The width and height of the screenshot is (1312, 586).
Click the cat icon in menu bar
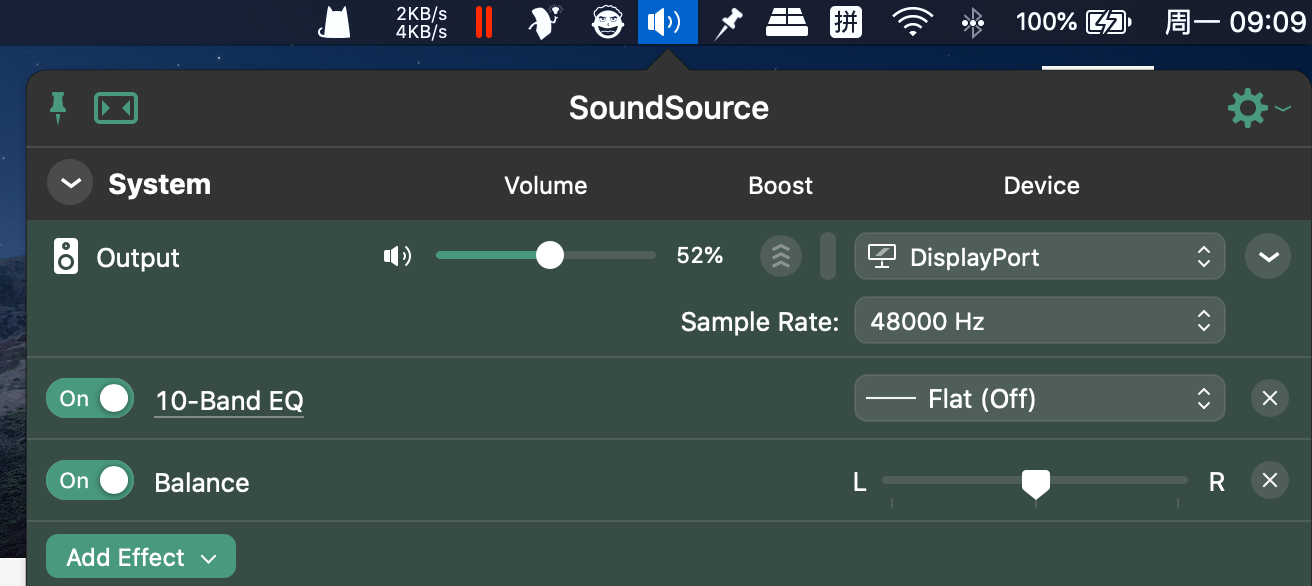click(335, 22)
